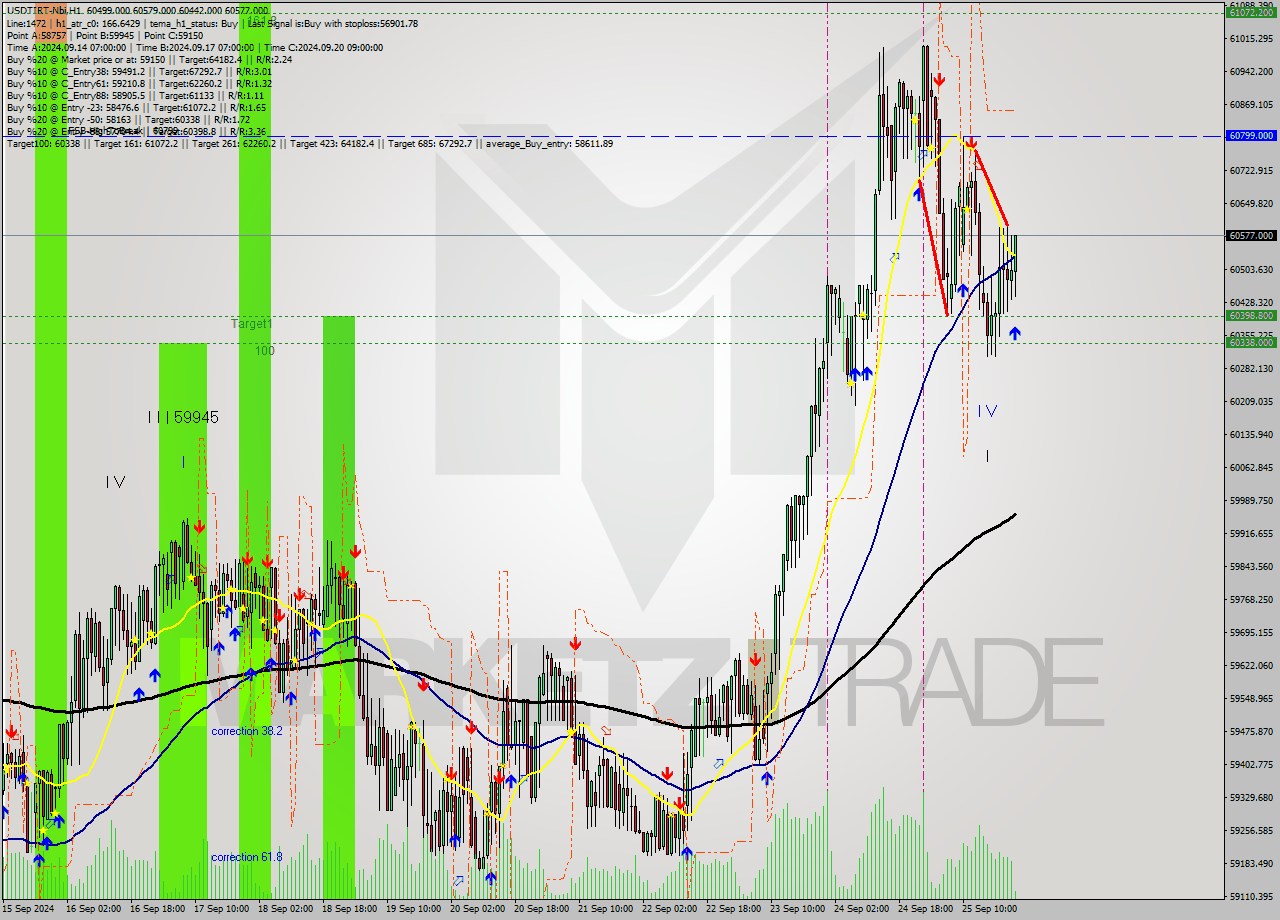Click the 'Buy %10 @ Entry -23: 58476.6' line
Image resolution: width=1280 pixels, height=920 pixels.
(136, 107)
